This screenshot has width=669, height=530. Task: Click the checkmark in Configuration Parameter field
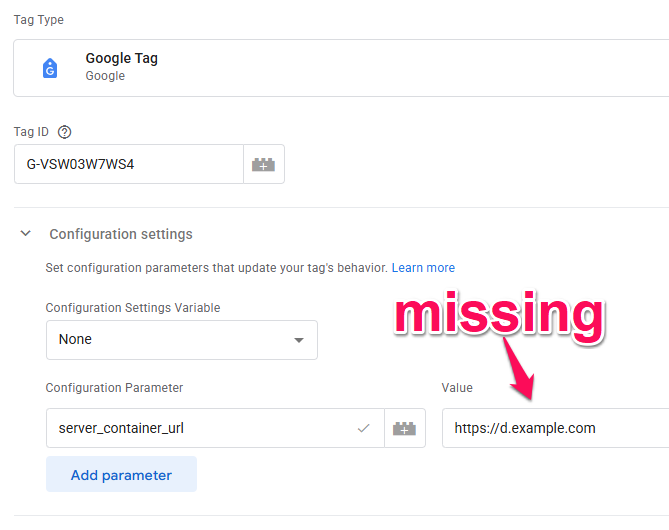(x=364, y=428)
